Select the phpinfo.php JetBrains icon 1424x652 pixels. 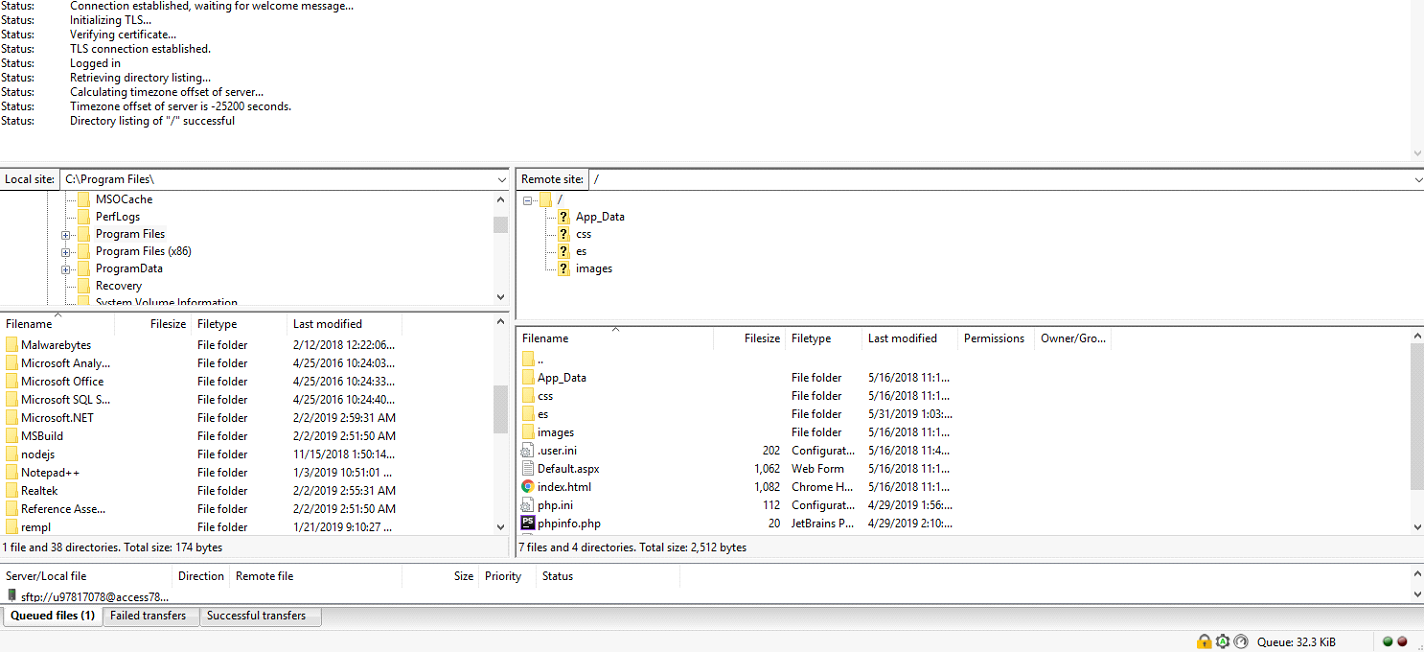[528, 523]
